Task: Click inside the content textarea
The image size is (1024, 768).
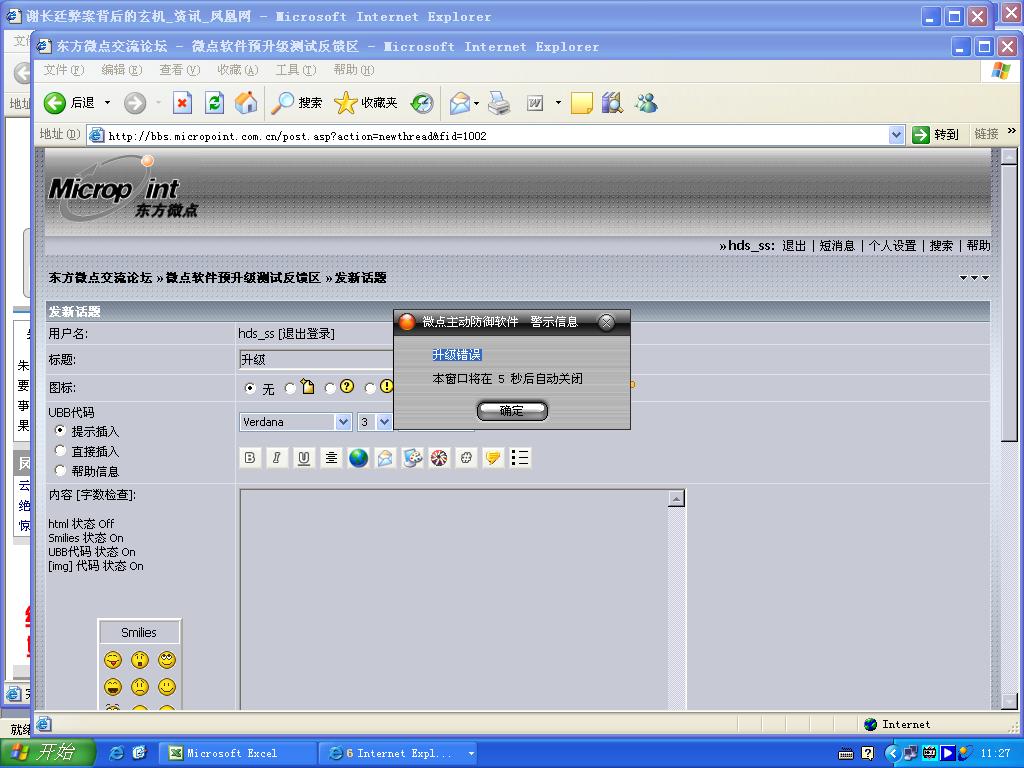Action: pos(455,599)
